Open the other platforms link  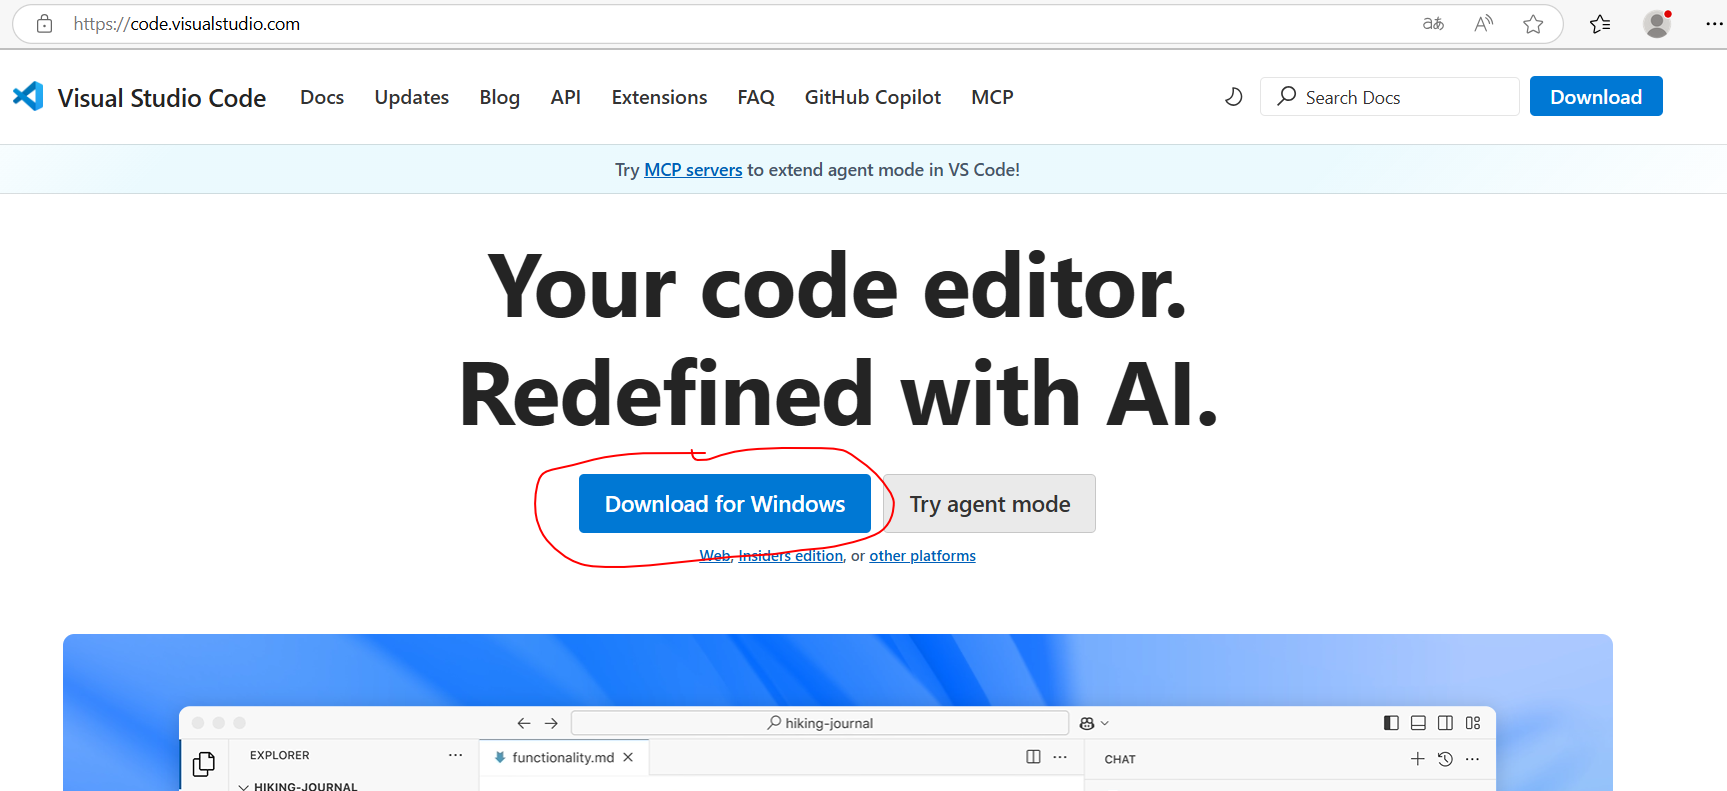click(922, 556)
